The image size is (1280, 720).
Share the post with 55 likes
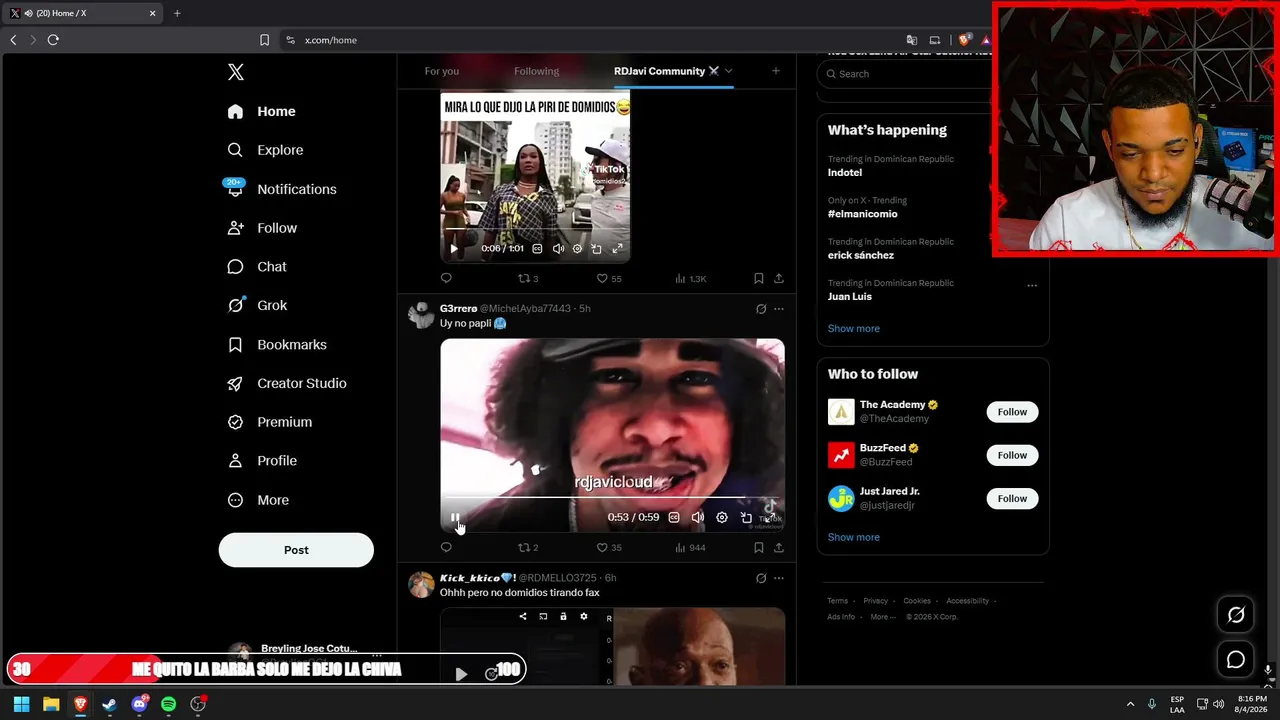pyautogui.click(x=779, y=278)
